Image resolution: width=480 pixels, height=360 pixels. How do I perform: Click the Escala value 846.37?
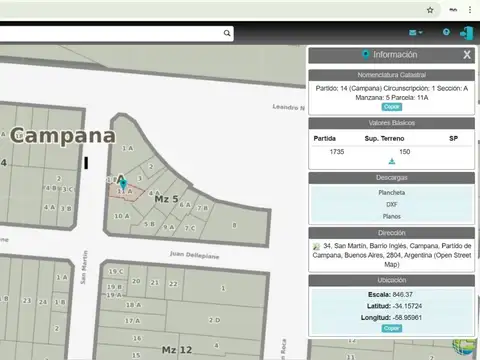[x=402, y=295]
